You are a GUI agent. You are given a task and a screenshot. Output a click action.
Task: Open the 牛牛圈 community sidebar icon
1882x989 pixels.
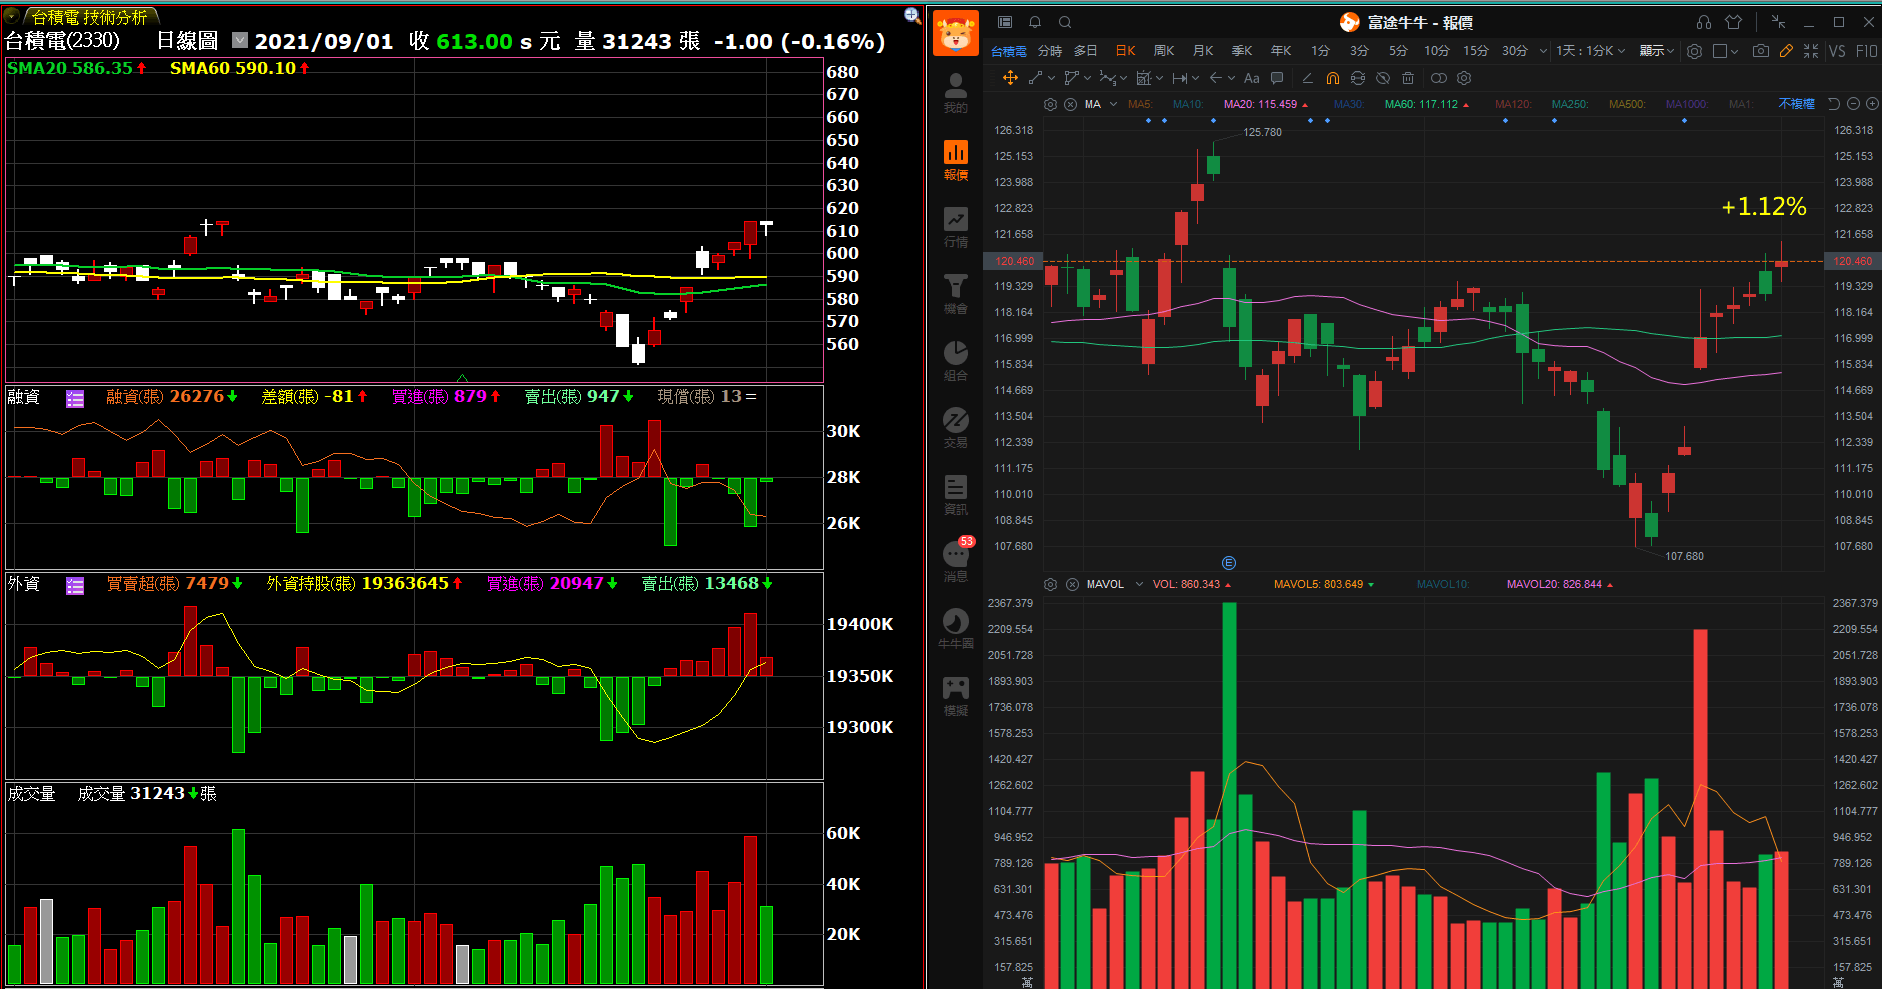tap(956, 629)
